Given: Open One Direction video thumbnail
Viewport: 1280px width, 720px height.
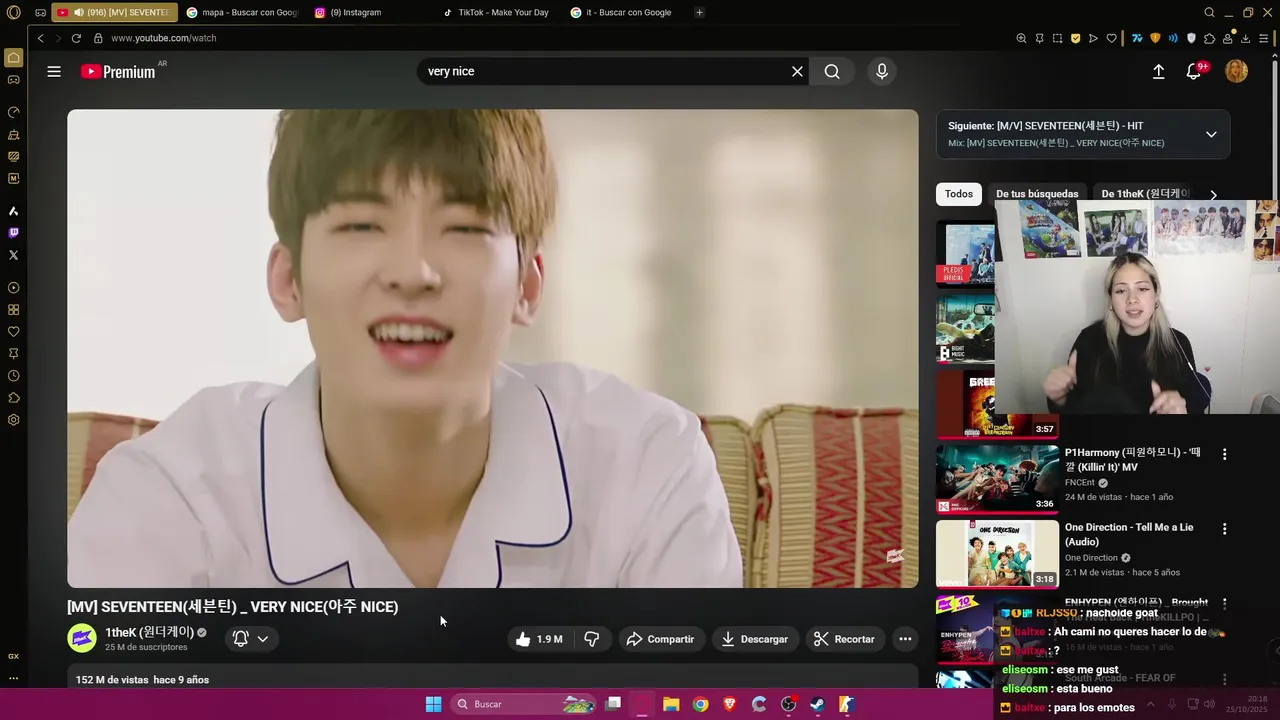Looking at the screenshot, I should 997,554.
